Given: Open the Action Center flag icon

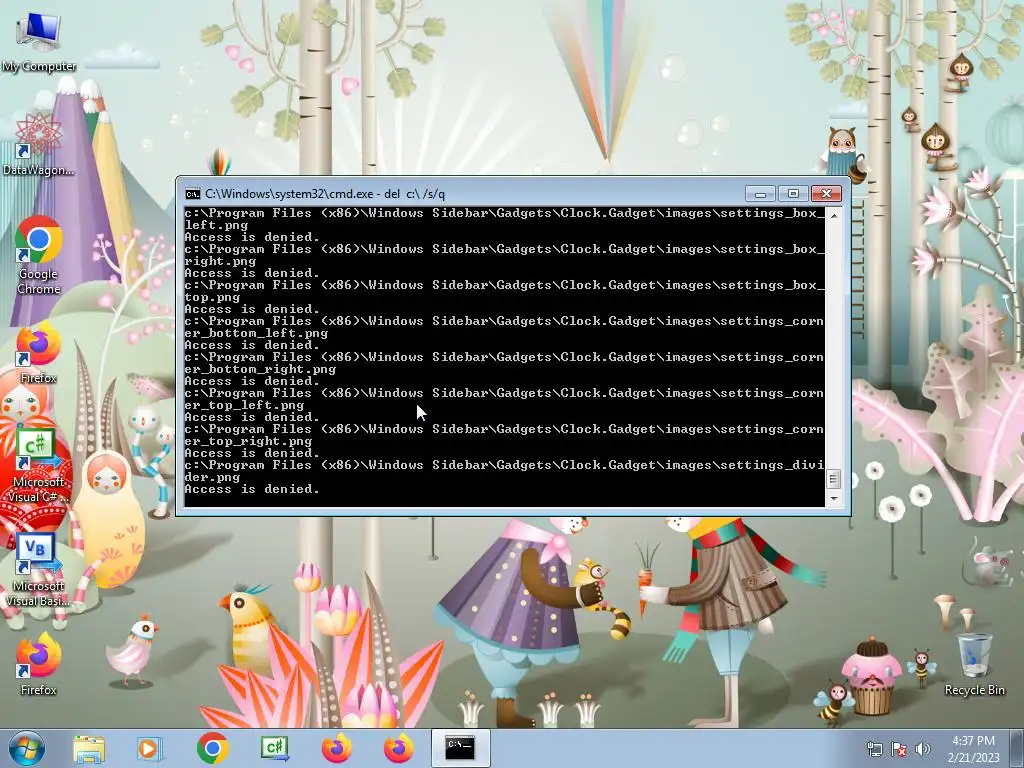Looking at the screenshot, I should [899, 749].
